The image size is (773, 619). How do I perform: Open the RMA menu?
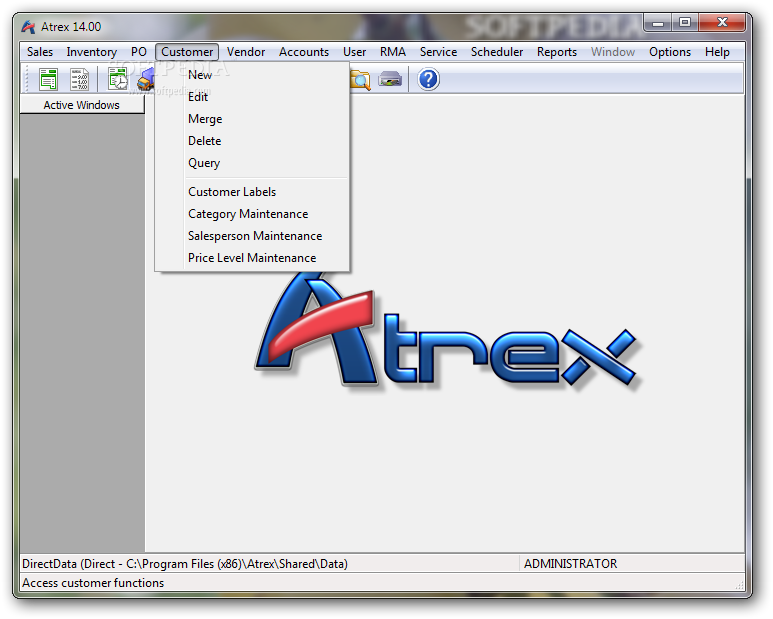coord(393,52)
